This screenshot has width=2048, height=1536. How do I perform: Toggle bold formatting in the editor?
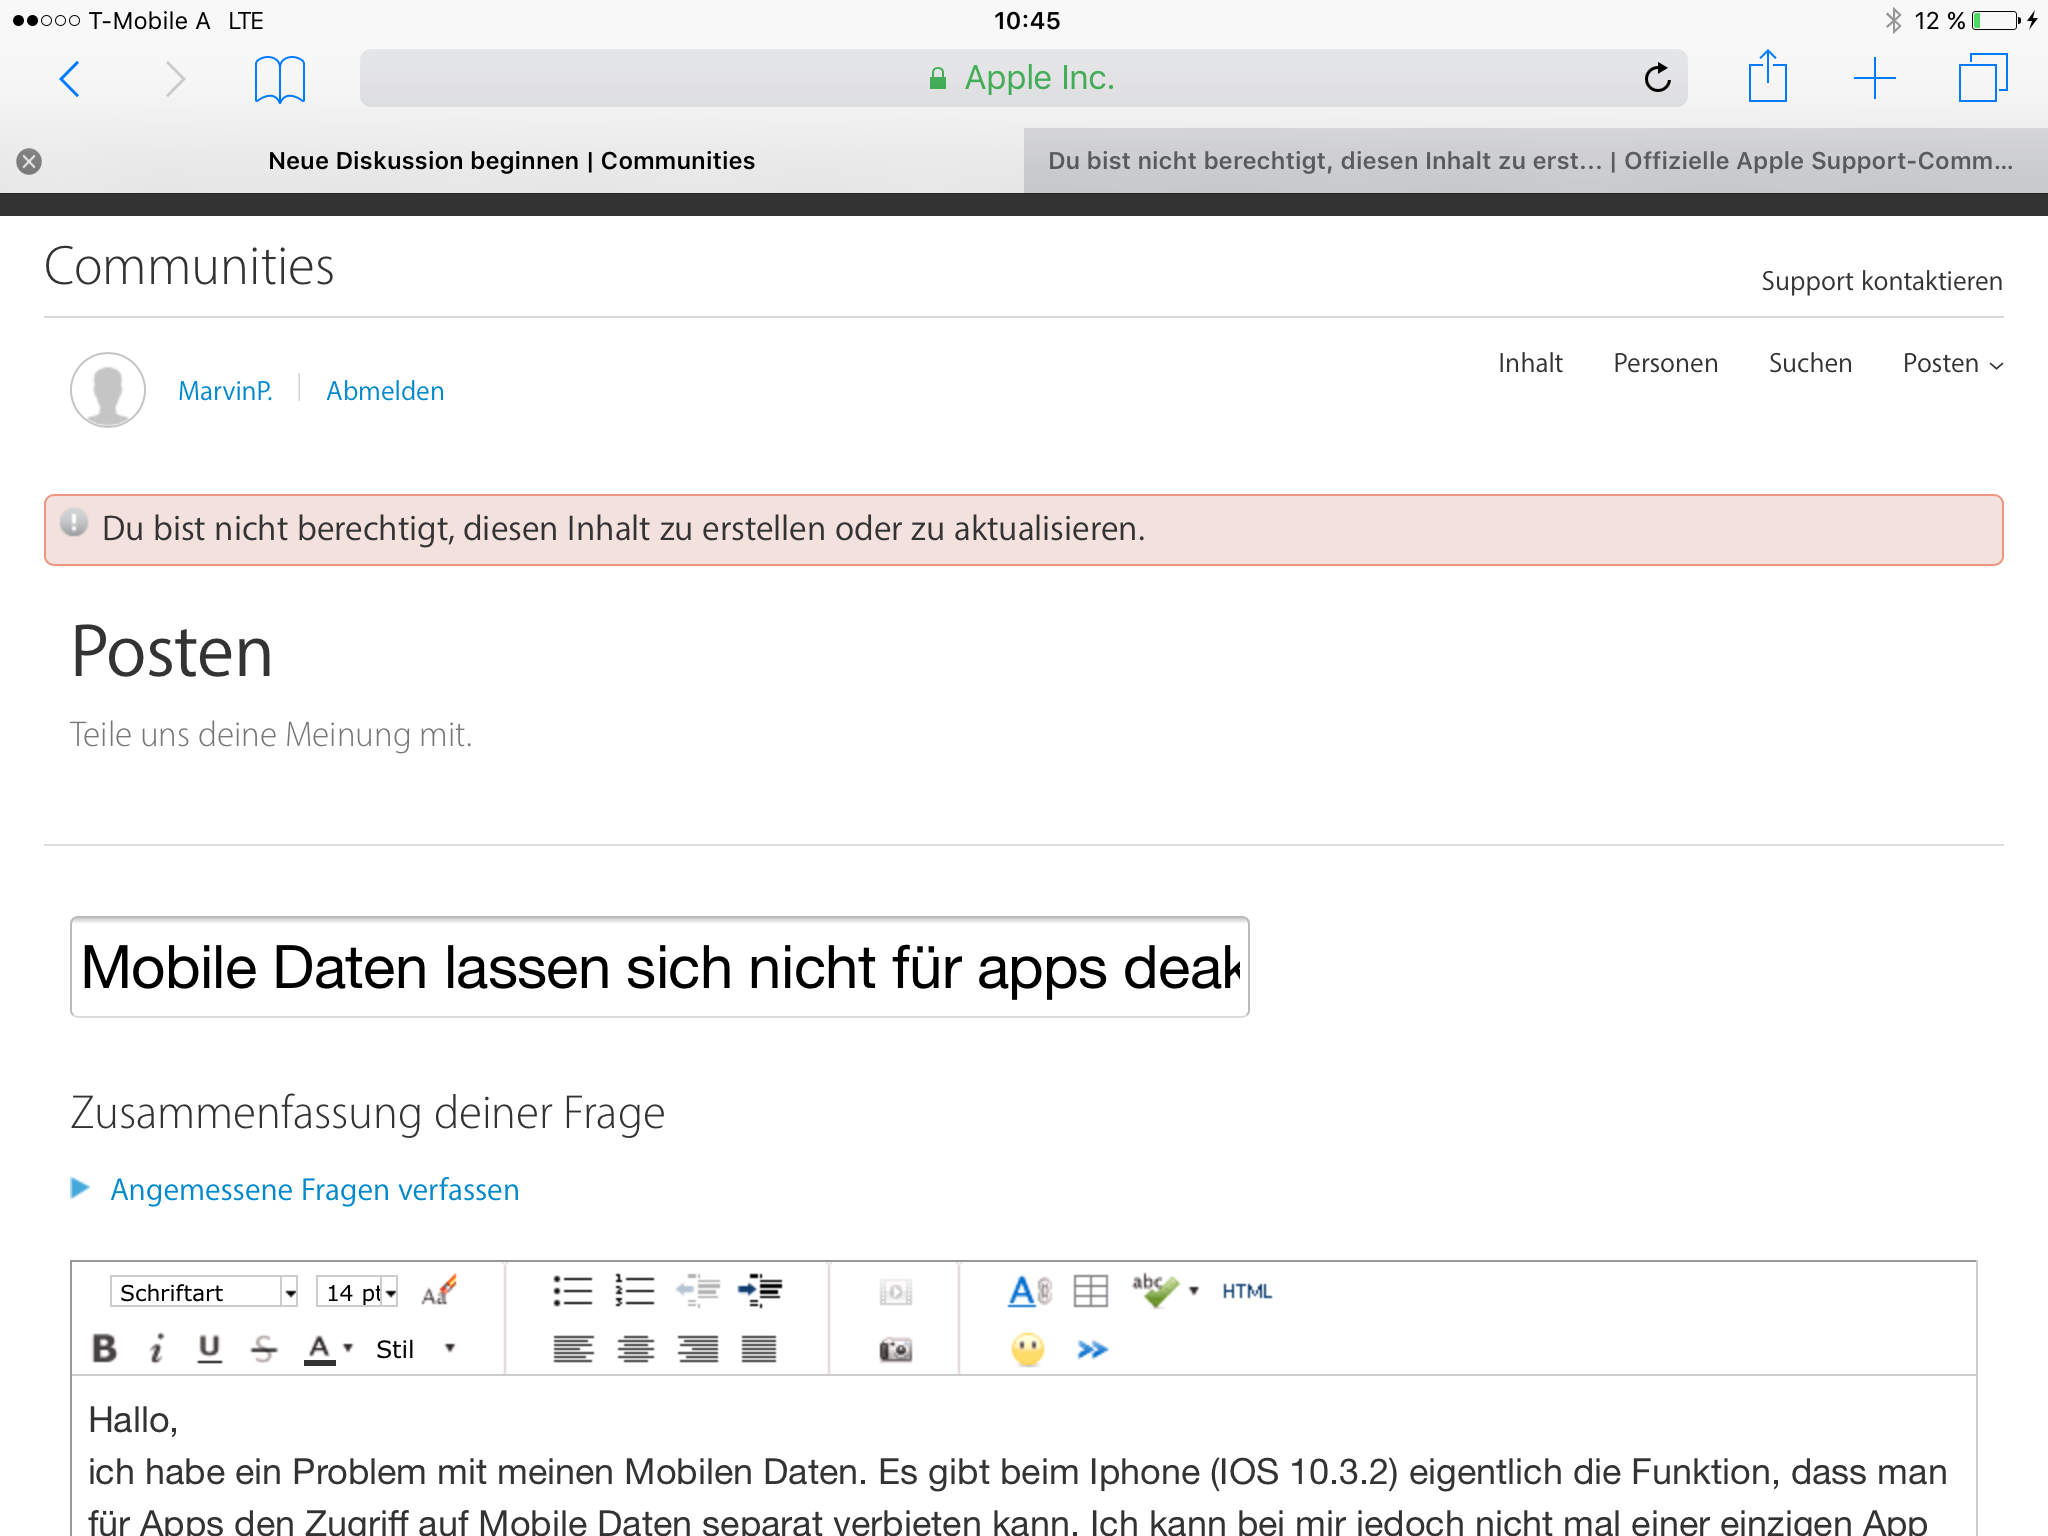point(104,1349)
